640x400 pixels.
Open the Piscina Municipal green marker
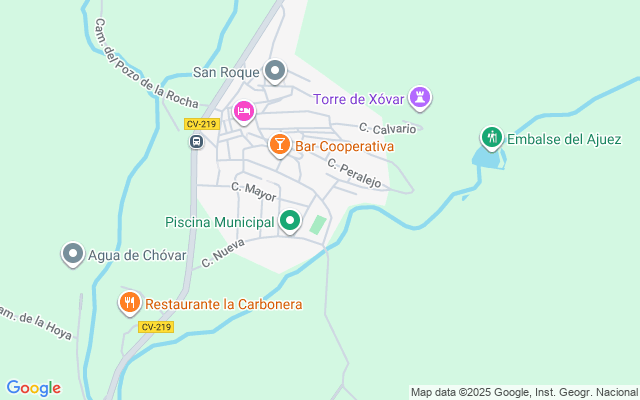(290, 221)
